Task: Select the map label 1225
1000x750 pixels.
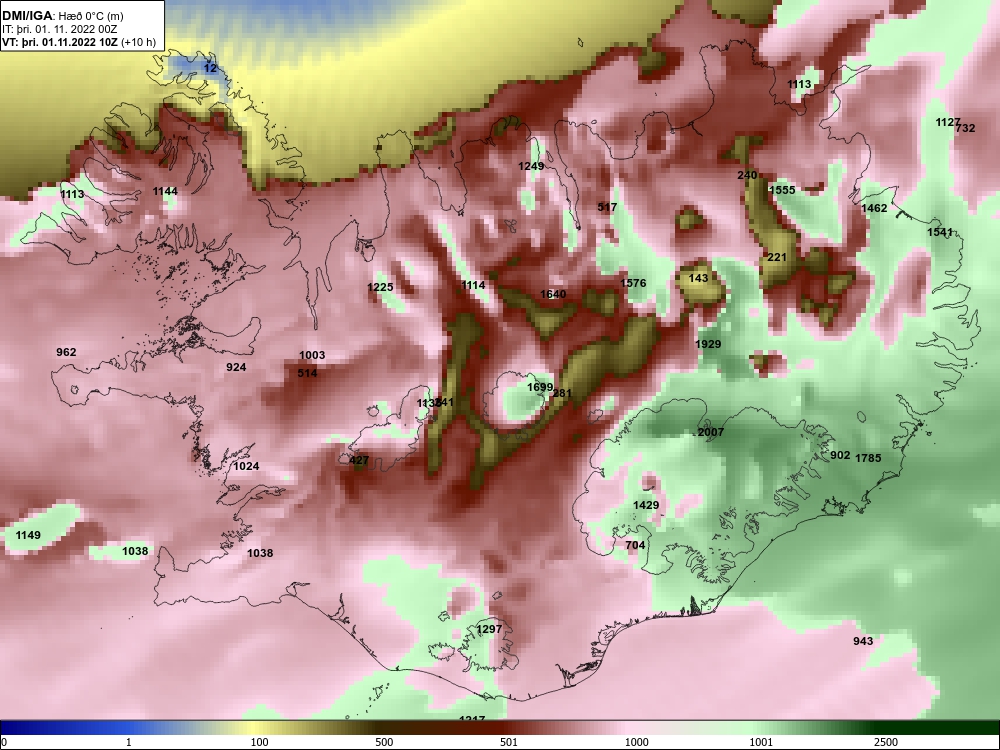Action: pyautogui.click(x=380, y=288)
